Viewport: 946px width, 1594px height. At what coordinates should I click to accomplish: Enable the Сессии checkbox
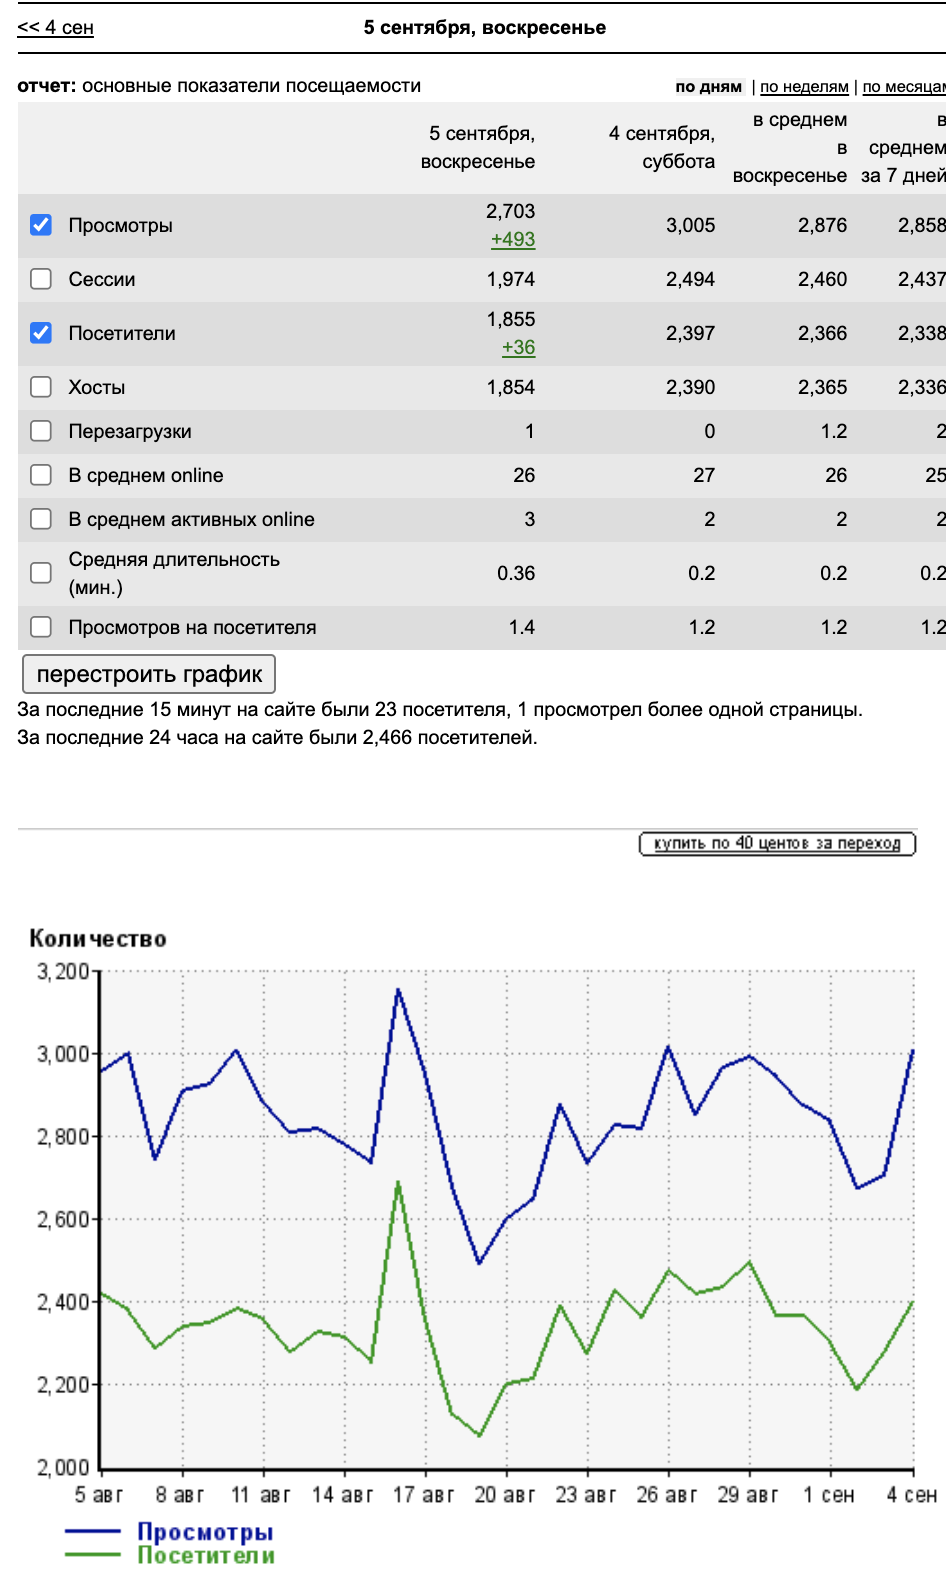(41, 279)
